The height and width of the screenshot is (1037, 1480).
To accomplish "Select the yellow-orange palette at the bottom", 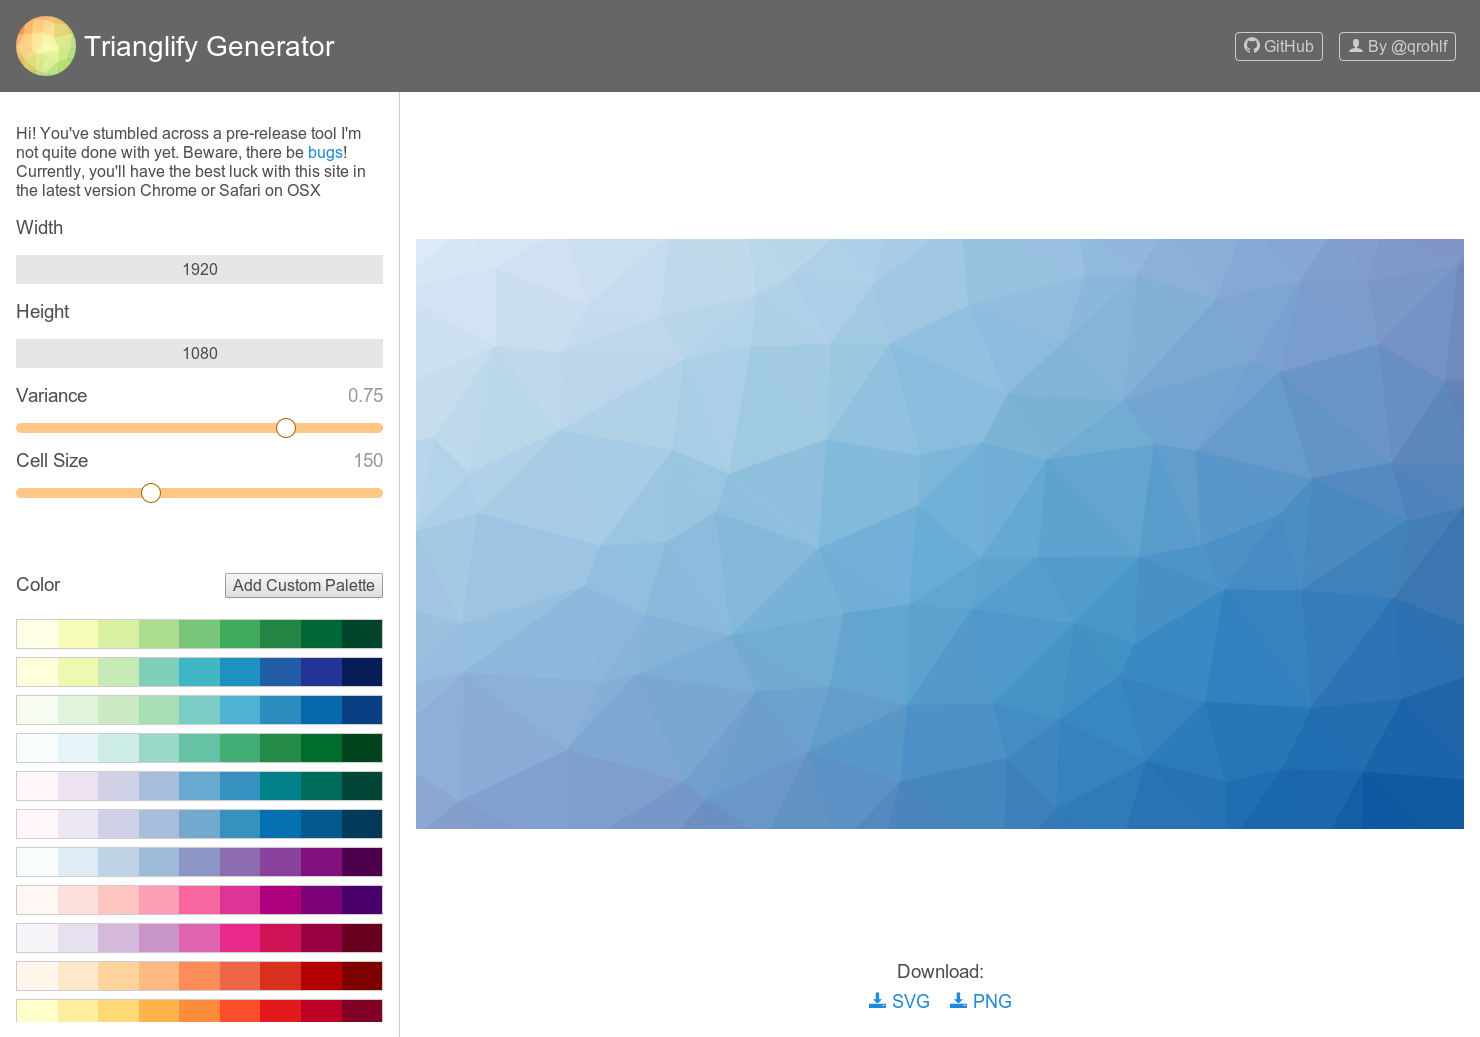I will 199,1010.
